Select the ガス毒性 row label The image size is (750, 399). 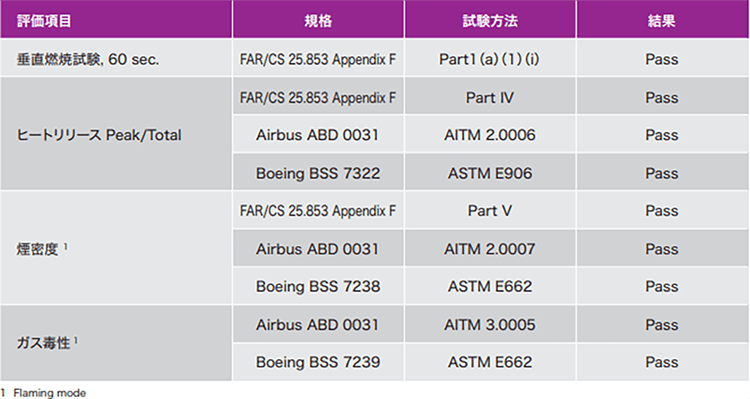[x=116, y=343]
